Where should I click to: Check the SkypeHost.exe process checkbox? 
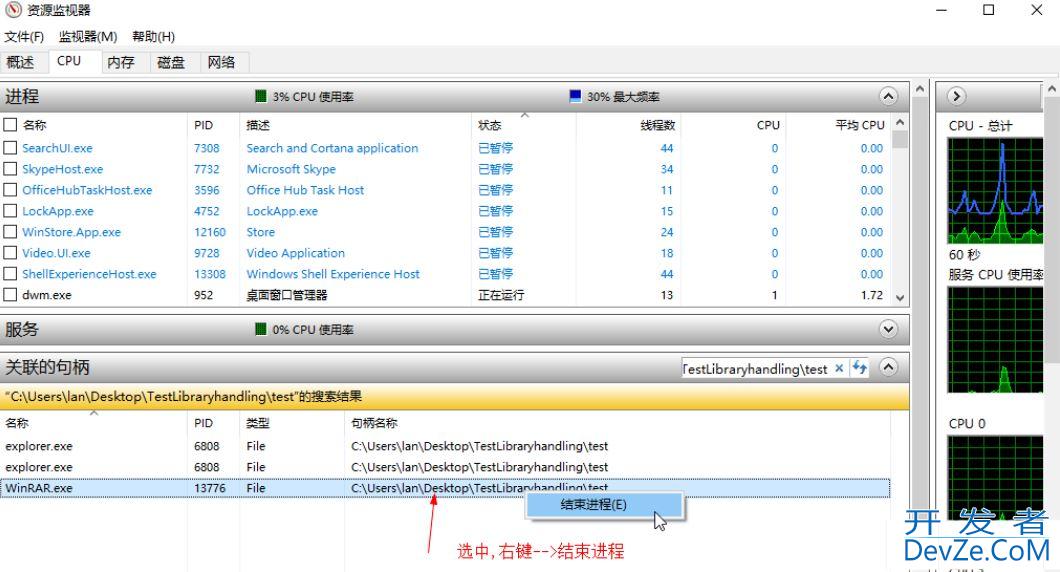click(x=10, y=169)
